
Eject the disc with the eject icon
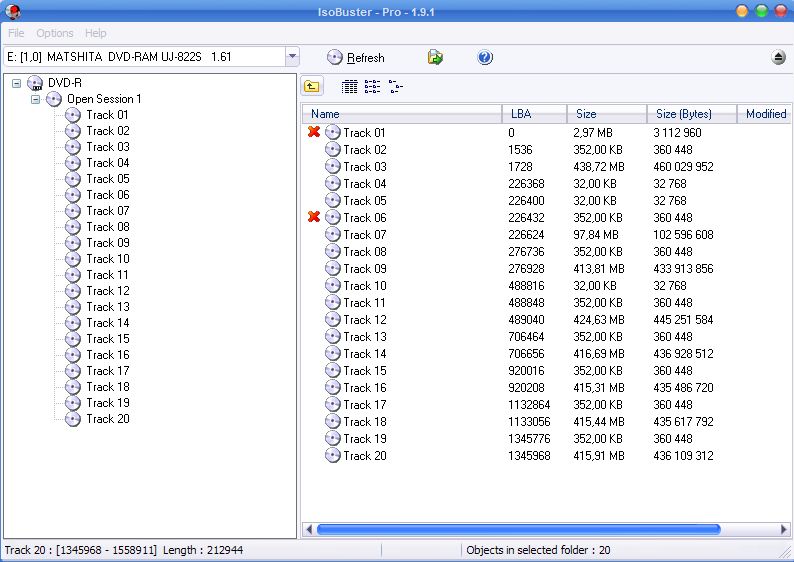point(778,57)
